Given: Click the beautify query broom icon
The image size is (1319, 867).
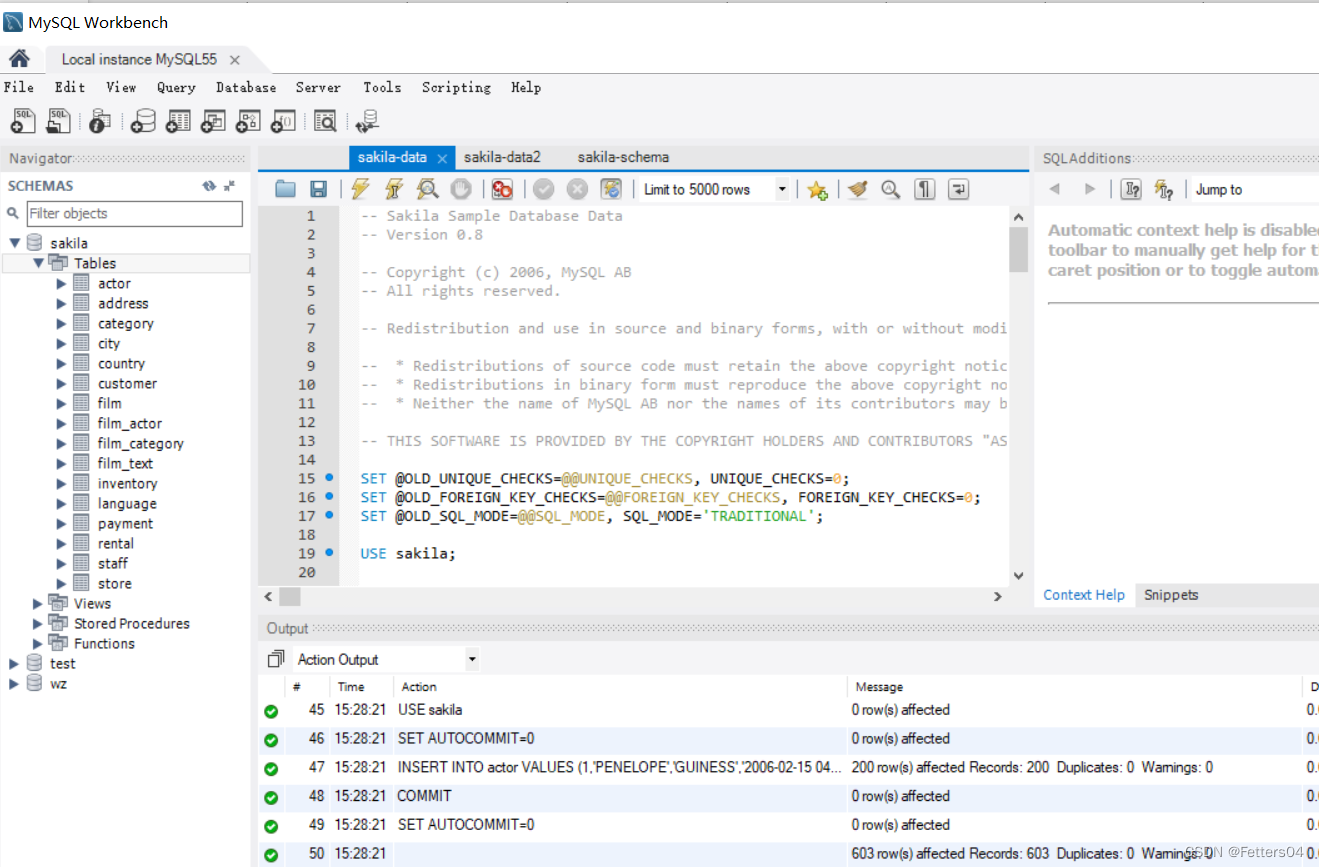Looking at the screenshot, I should tap(857, 189).
